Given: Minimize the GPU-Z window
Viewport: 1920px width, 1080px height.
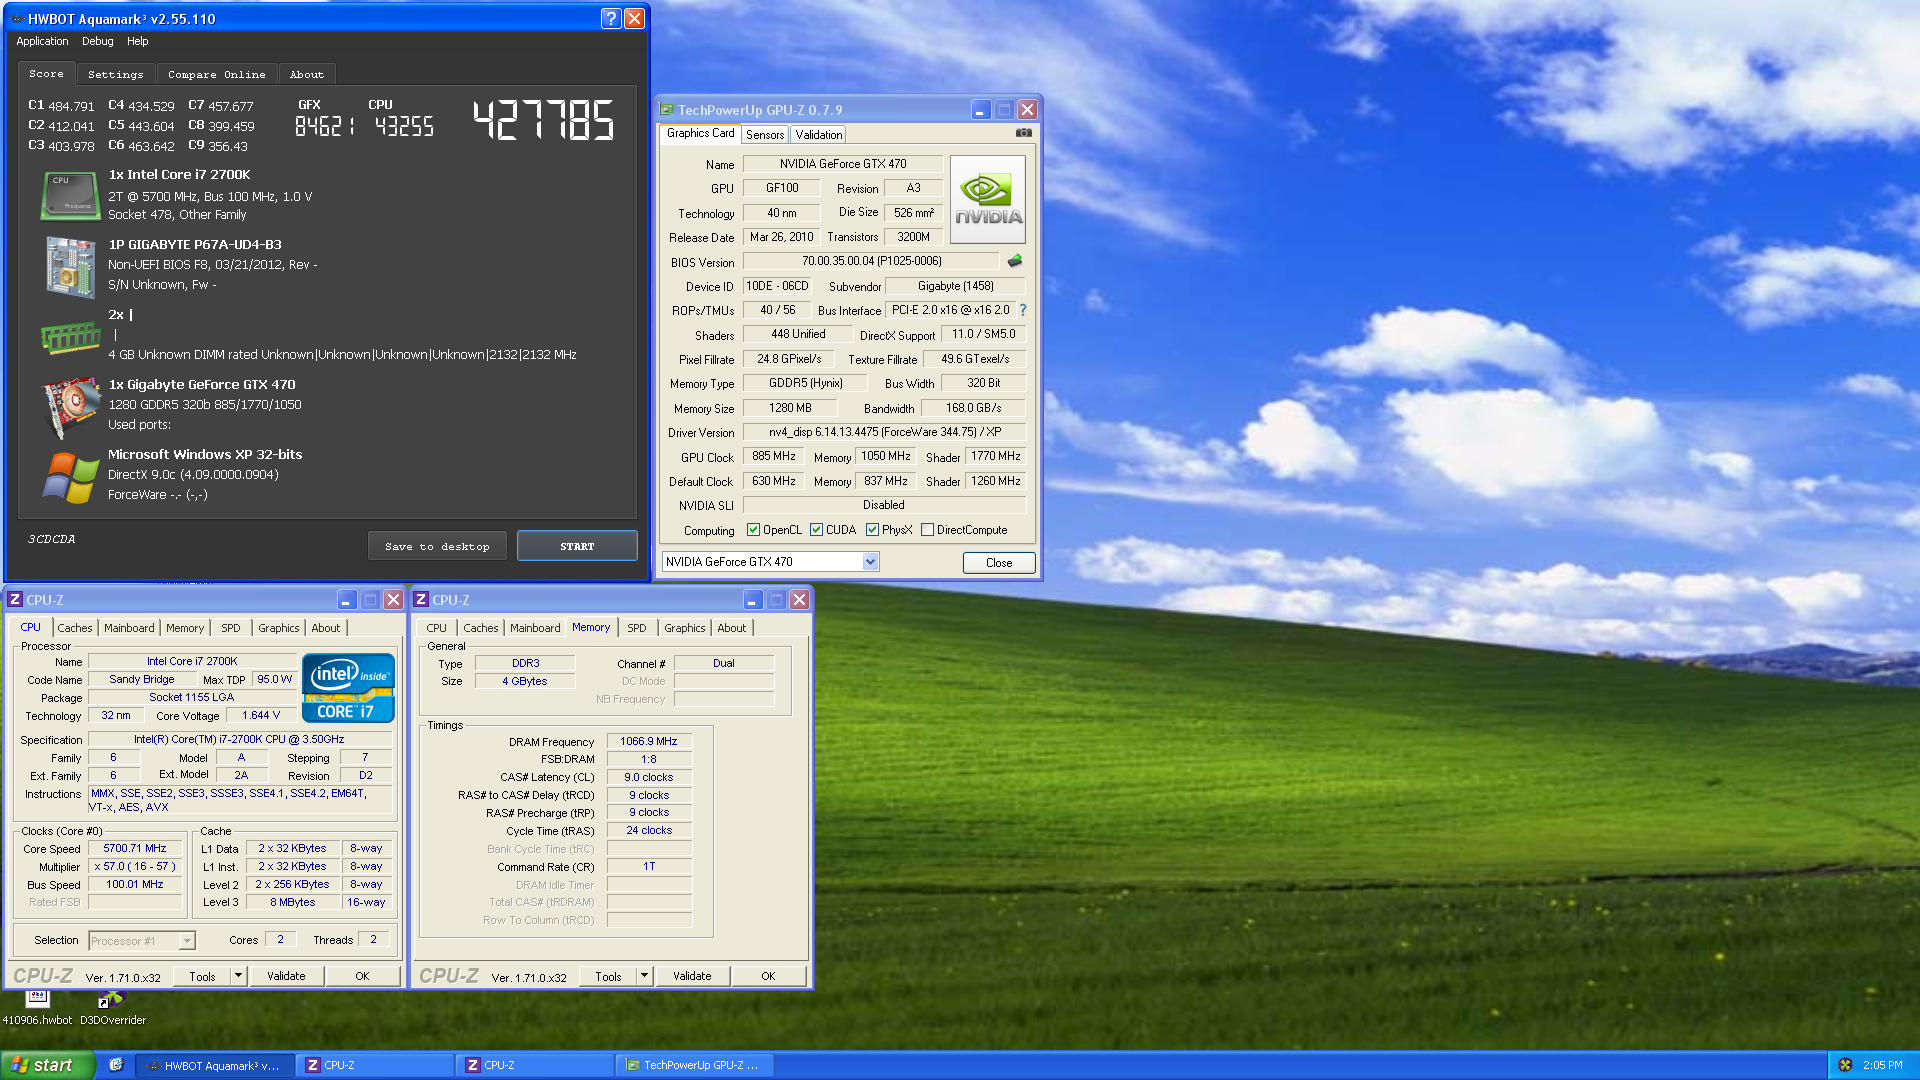Looking at the screenshot, I should tap(981, 110).
